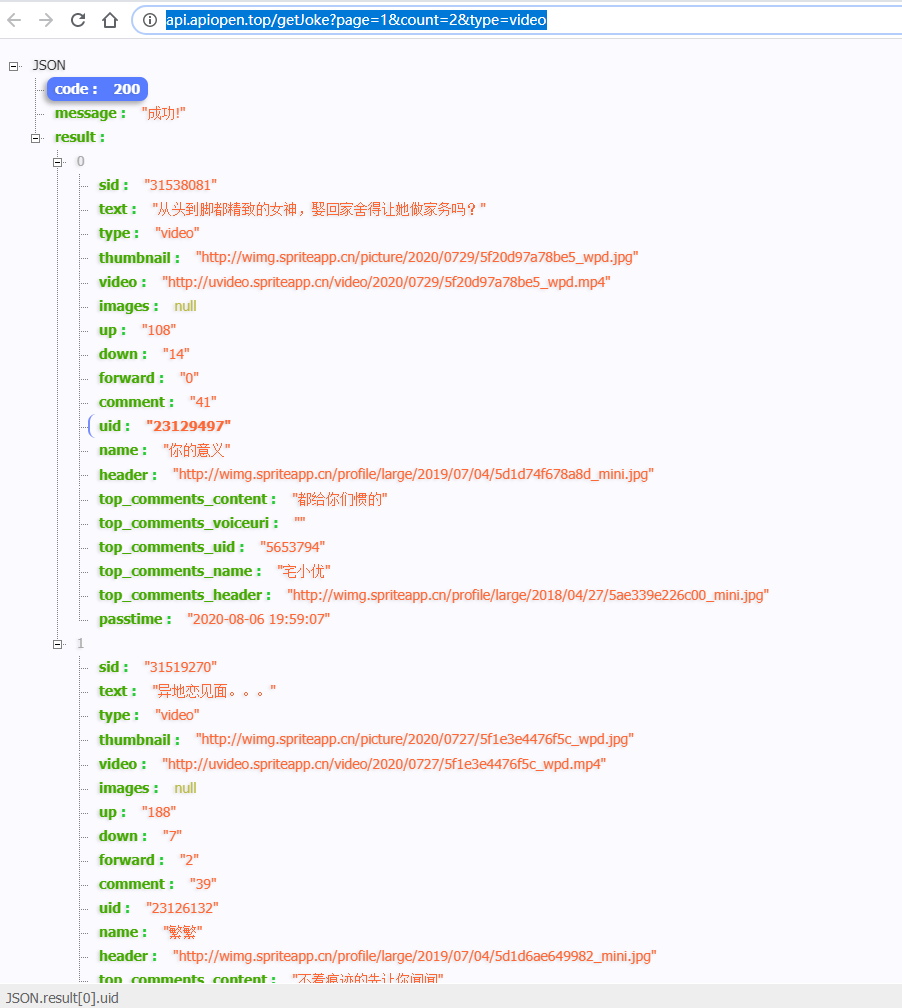902x1008 pixels.
Task: Click top_comments_name value 宅小优
Action: [304, 571]
